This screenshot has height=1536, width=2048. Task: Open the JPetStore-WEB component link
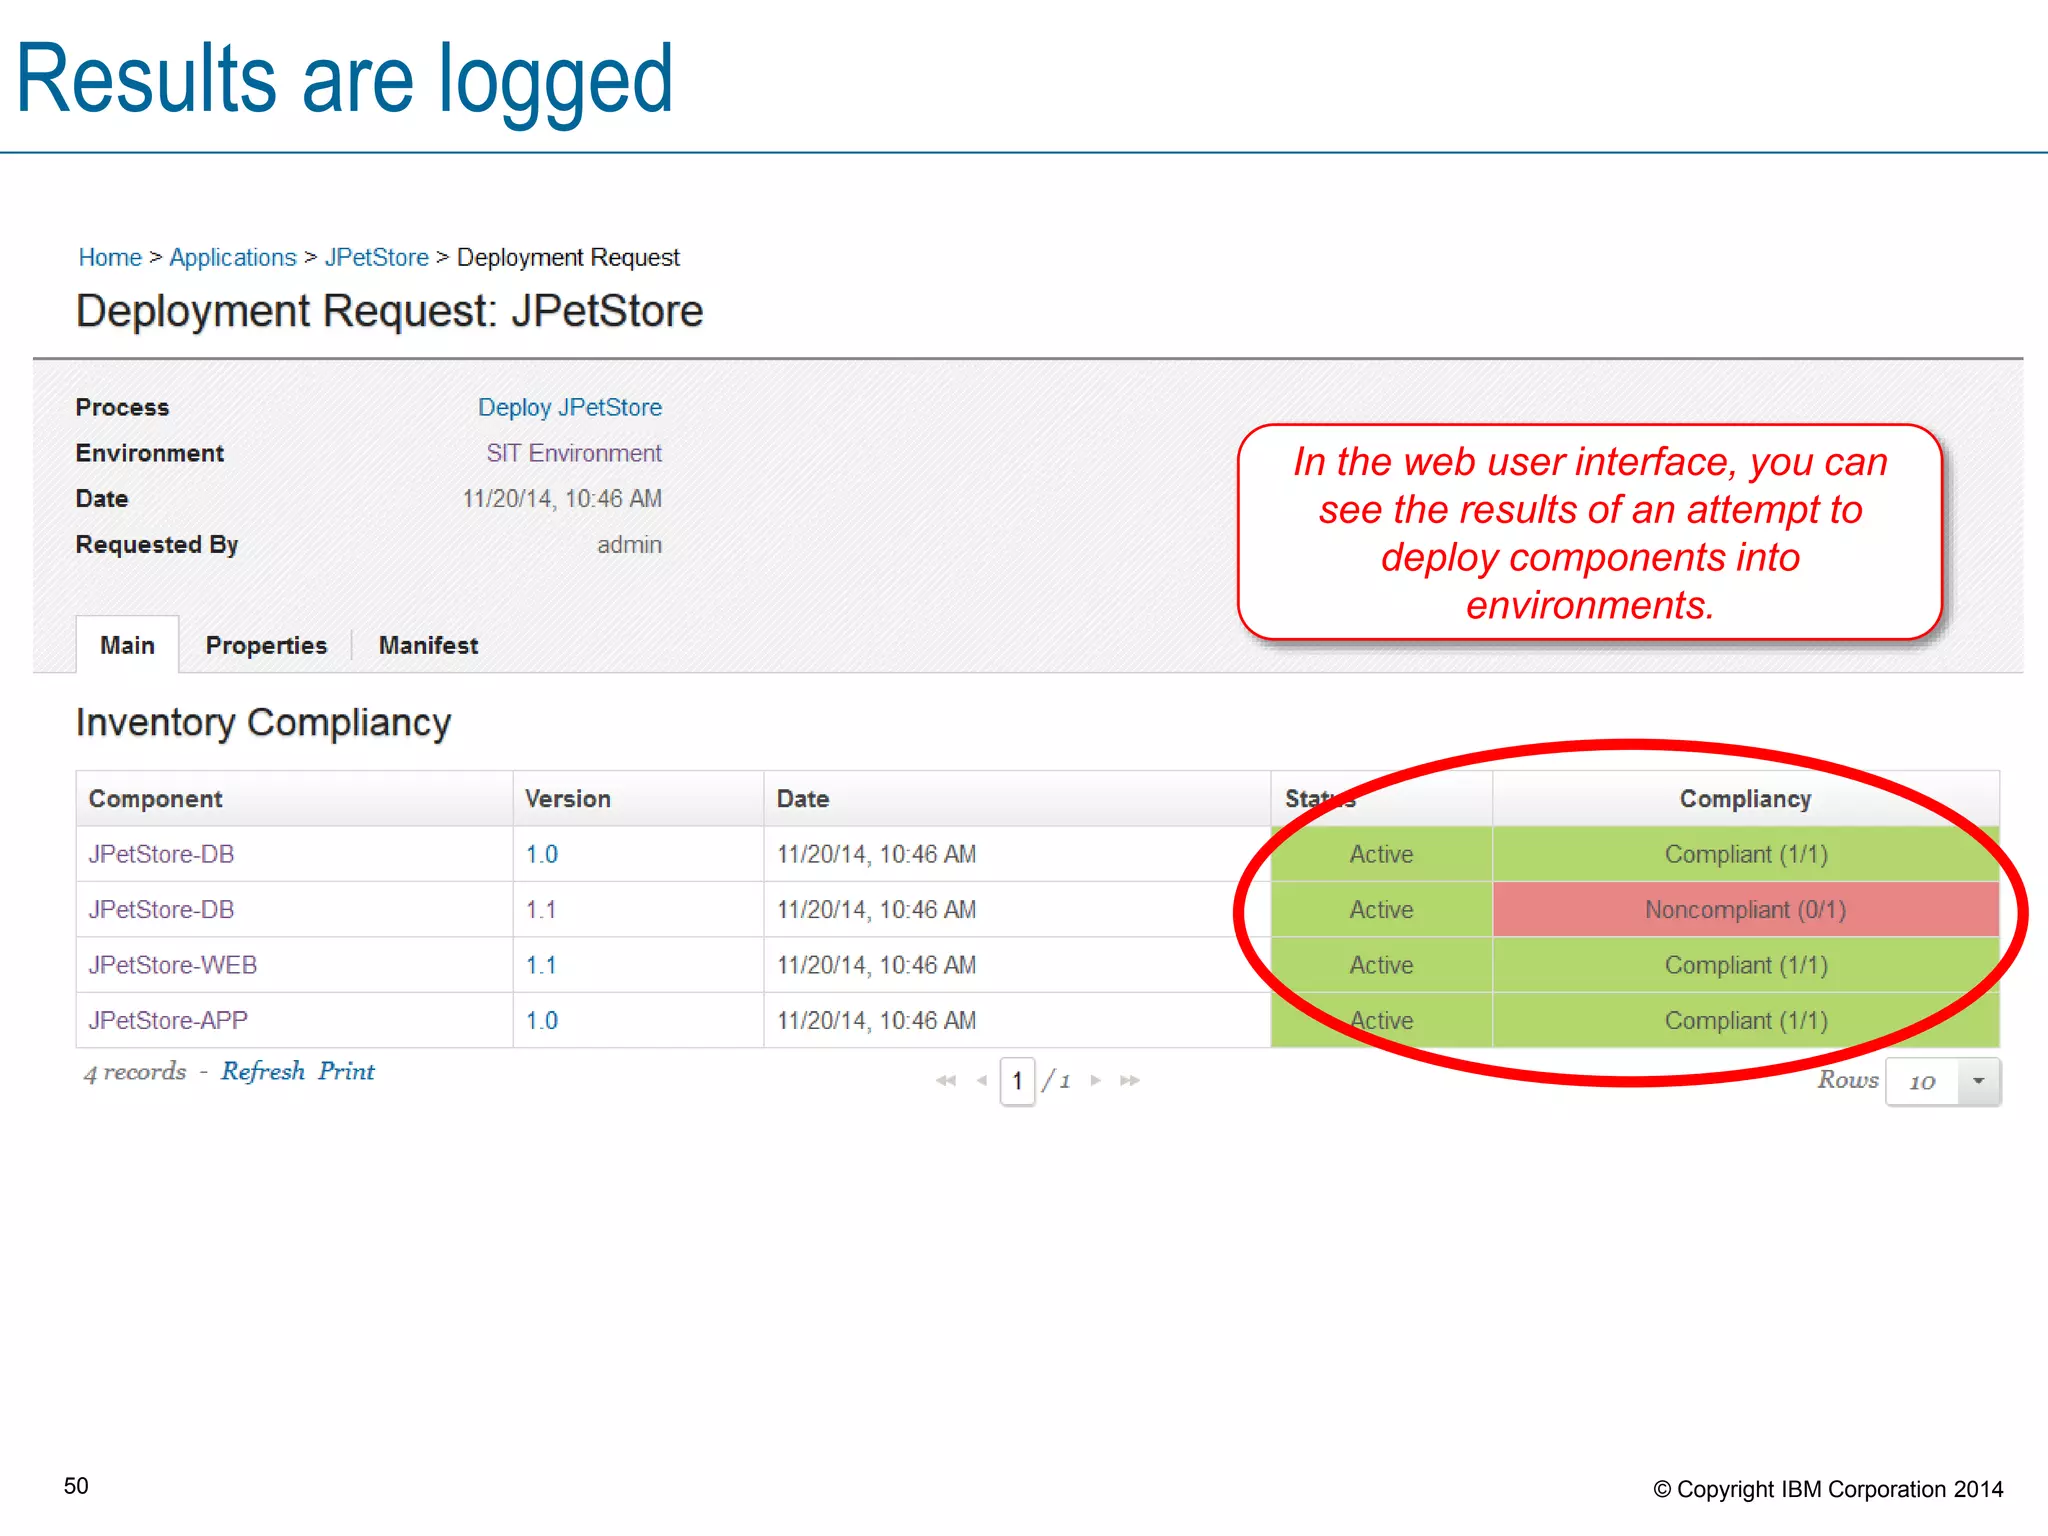point(172,965)
